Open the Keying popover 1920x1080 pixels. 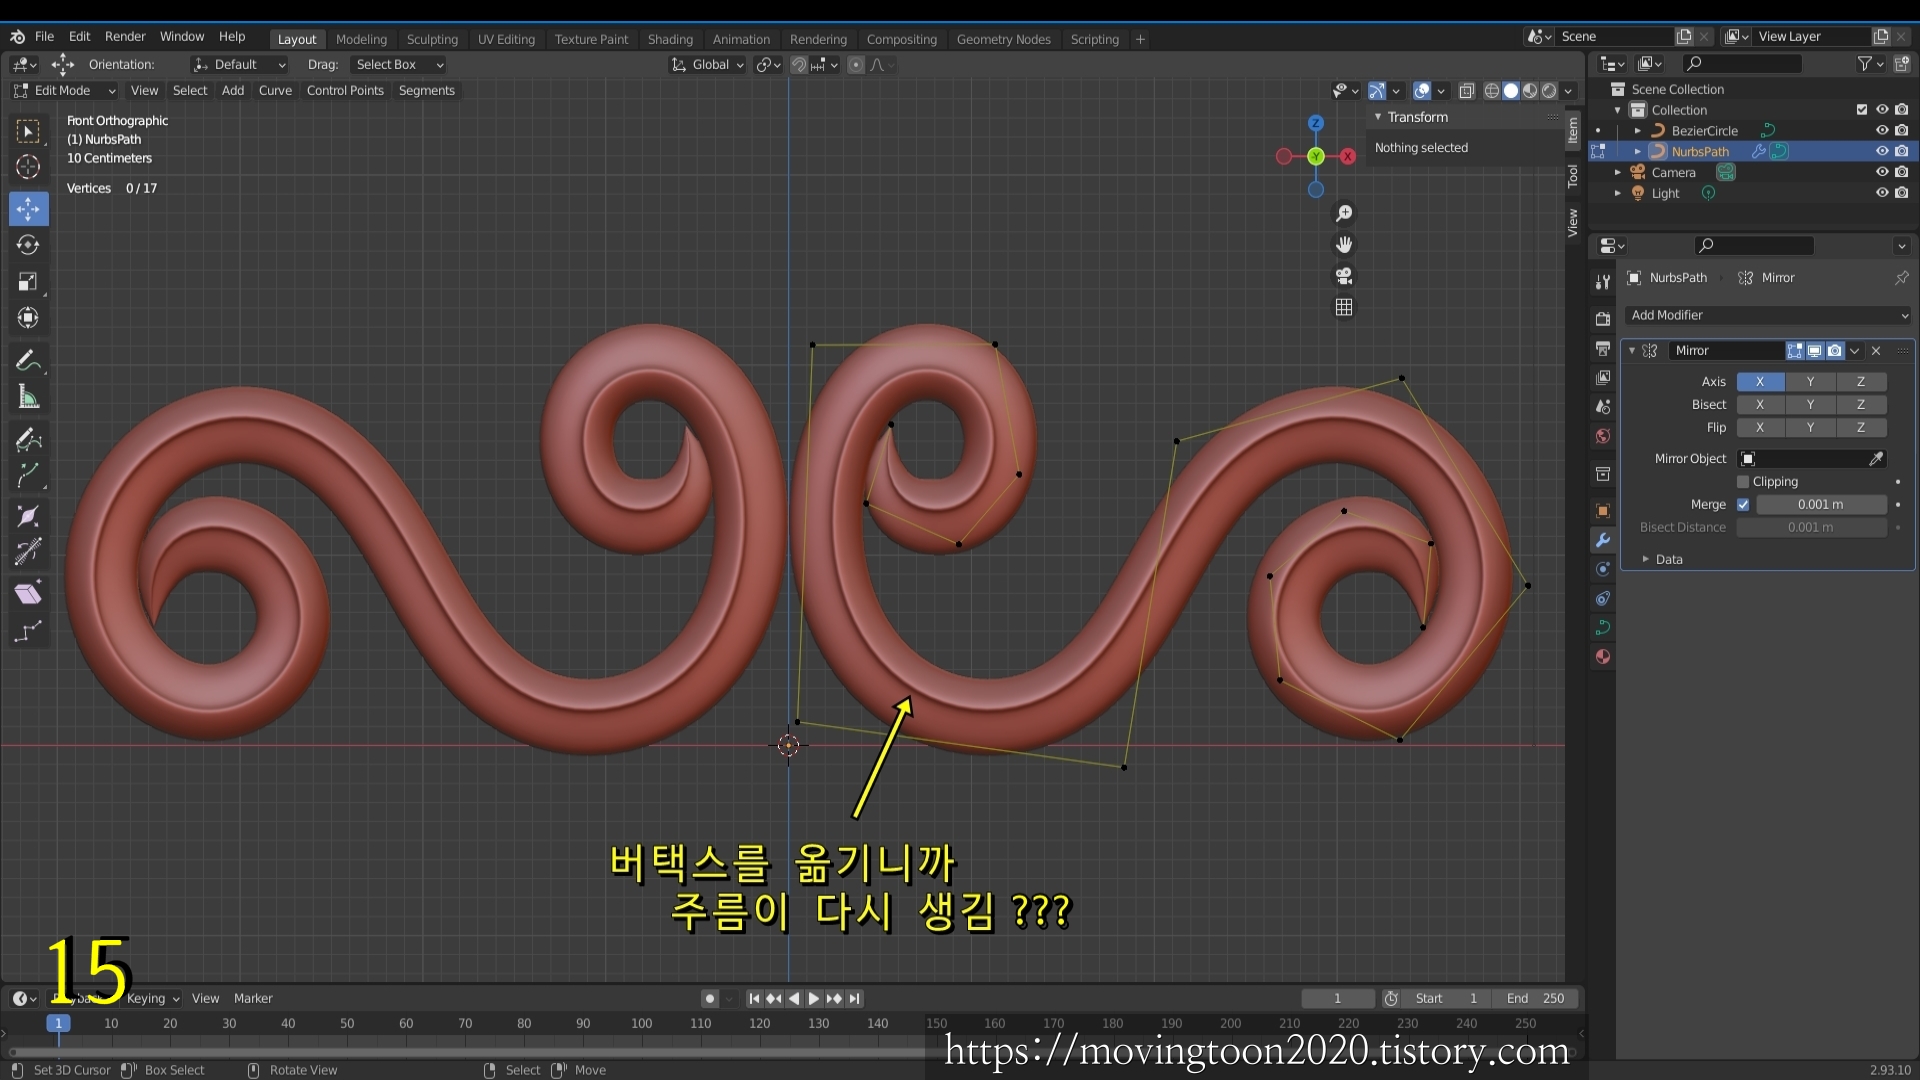click(153, 999)
